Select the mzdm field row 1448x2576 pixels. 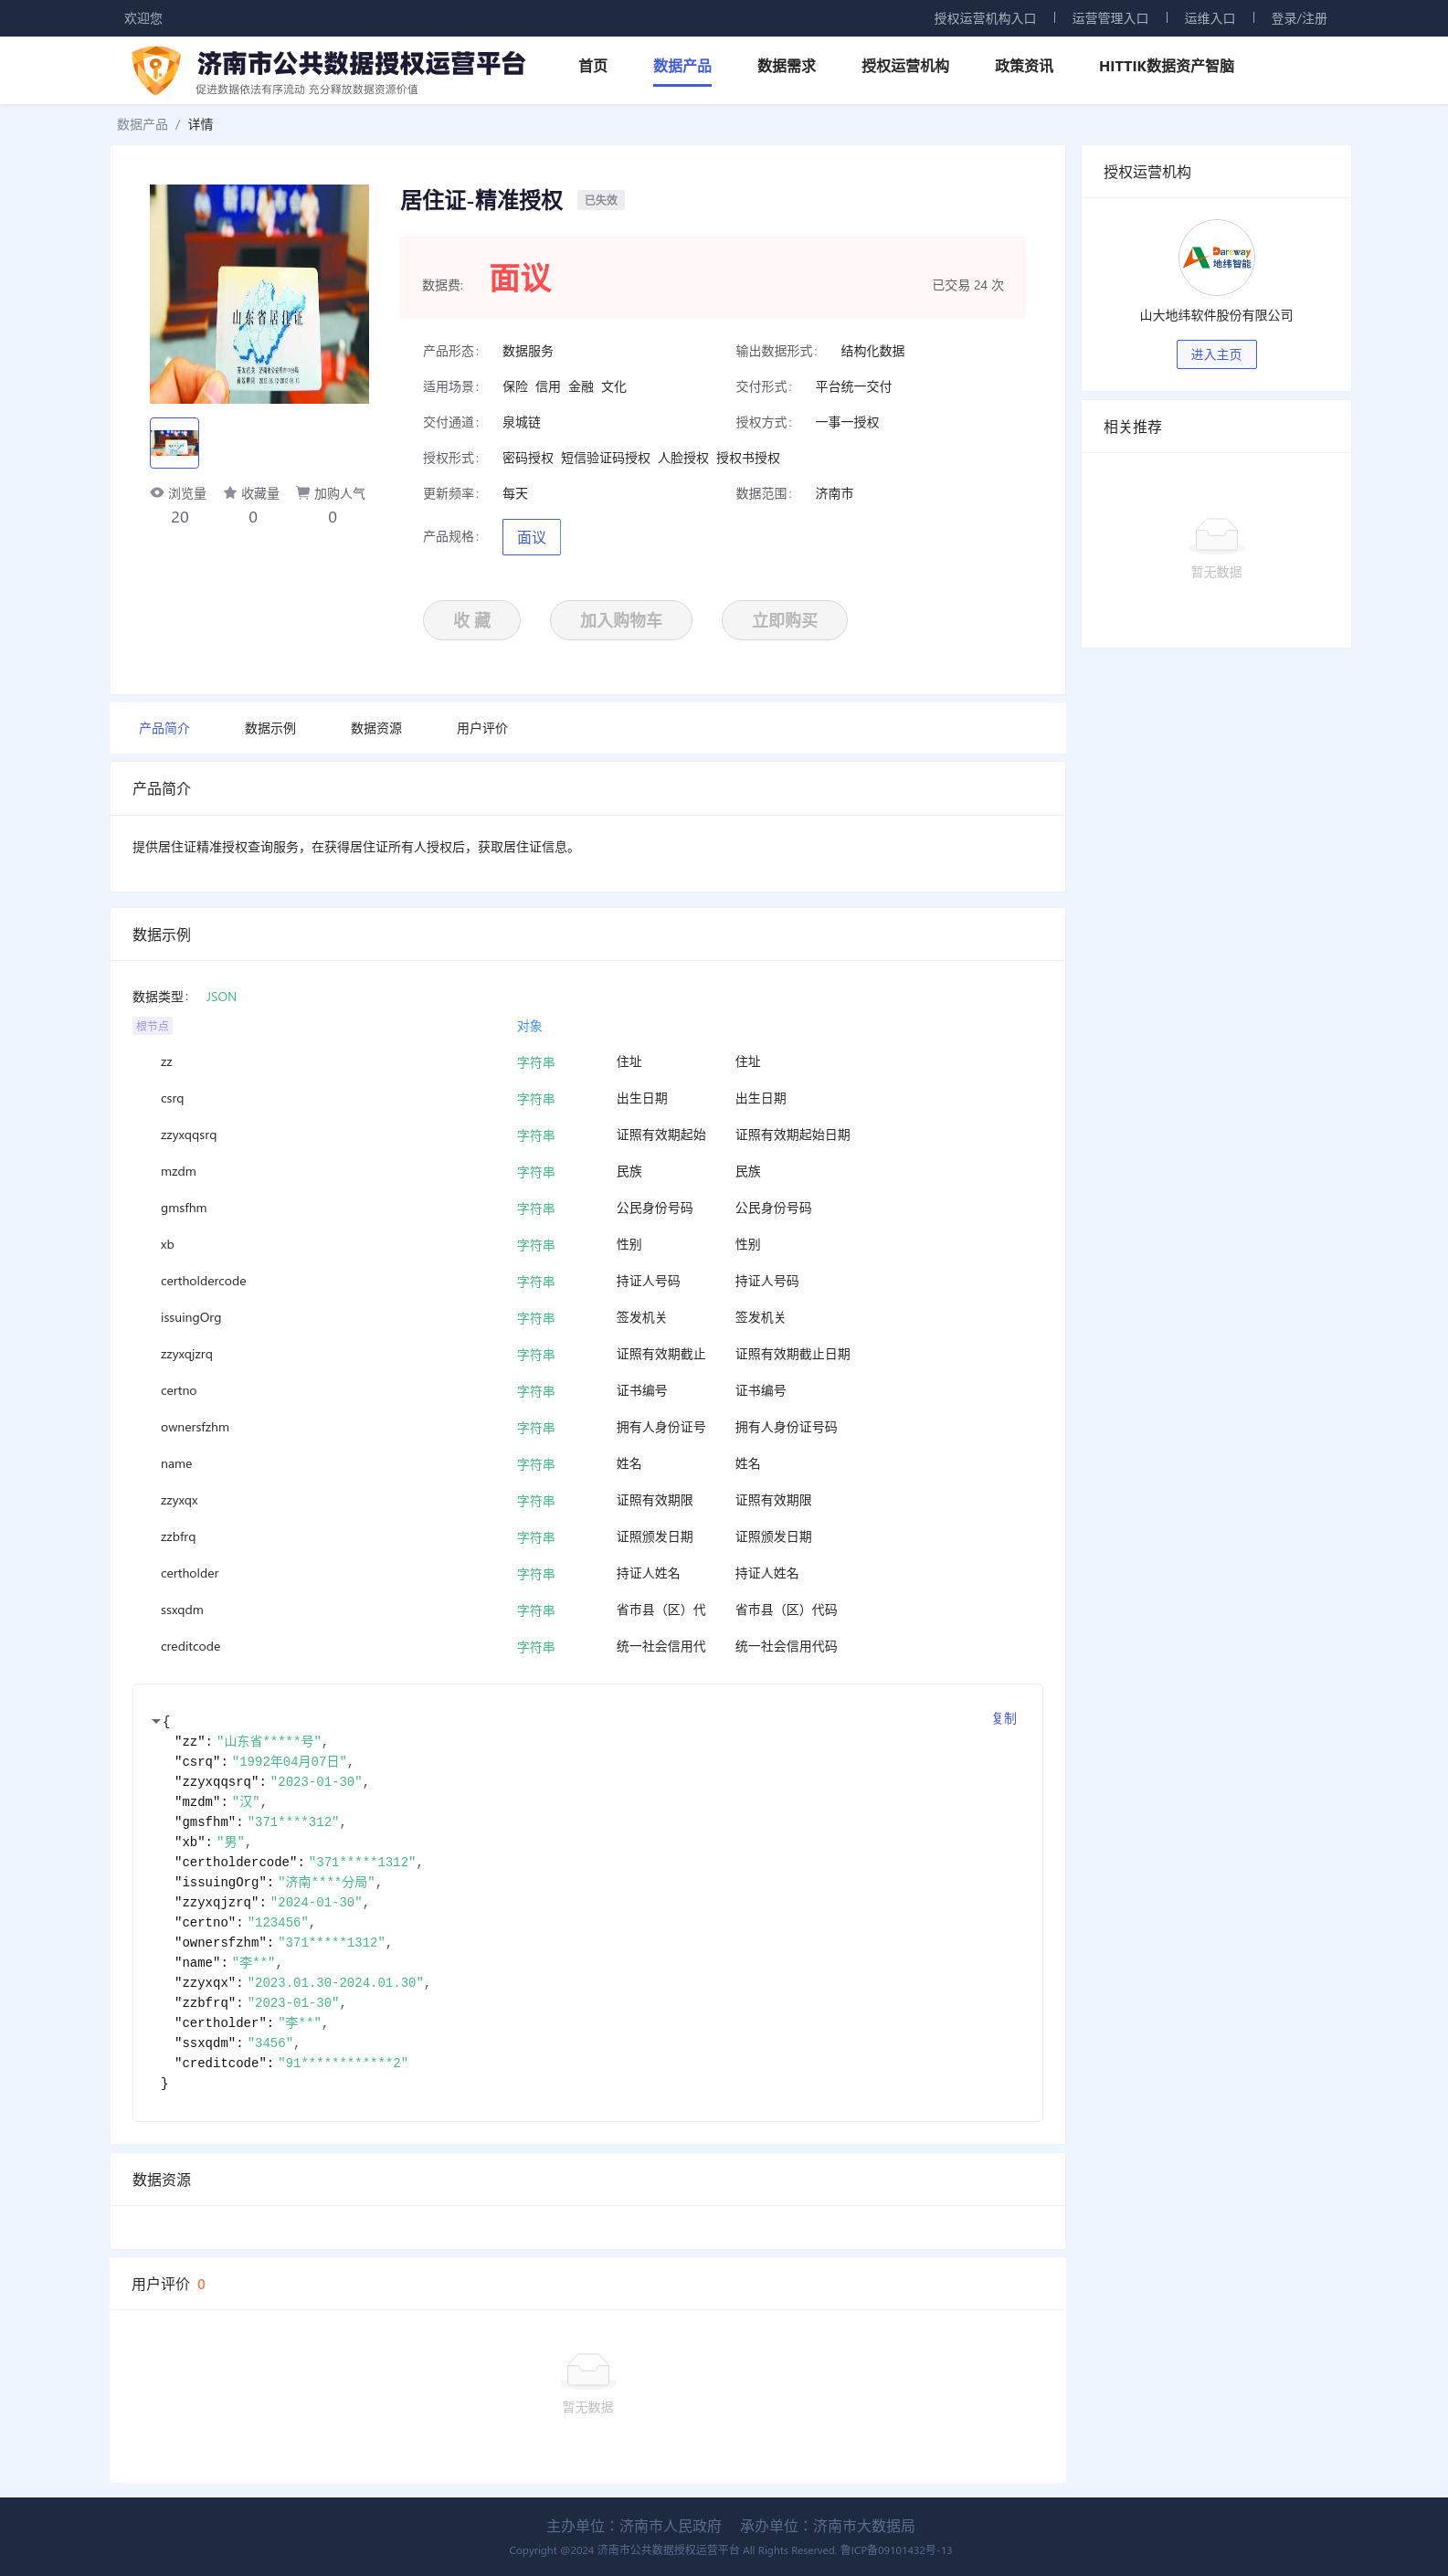(587, 1171)
